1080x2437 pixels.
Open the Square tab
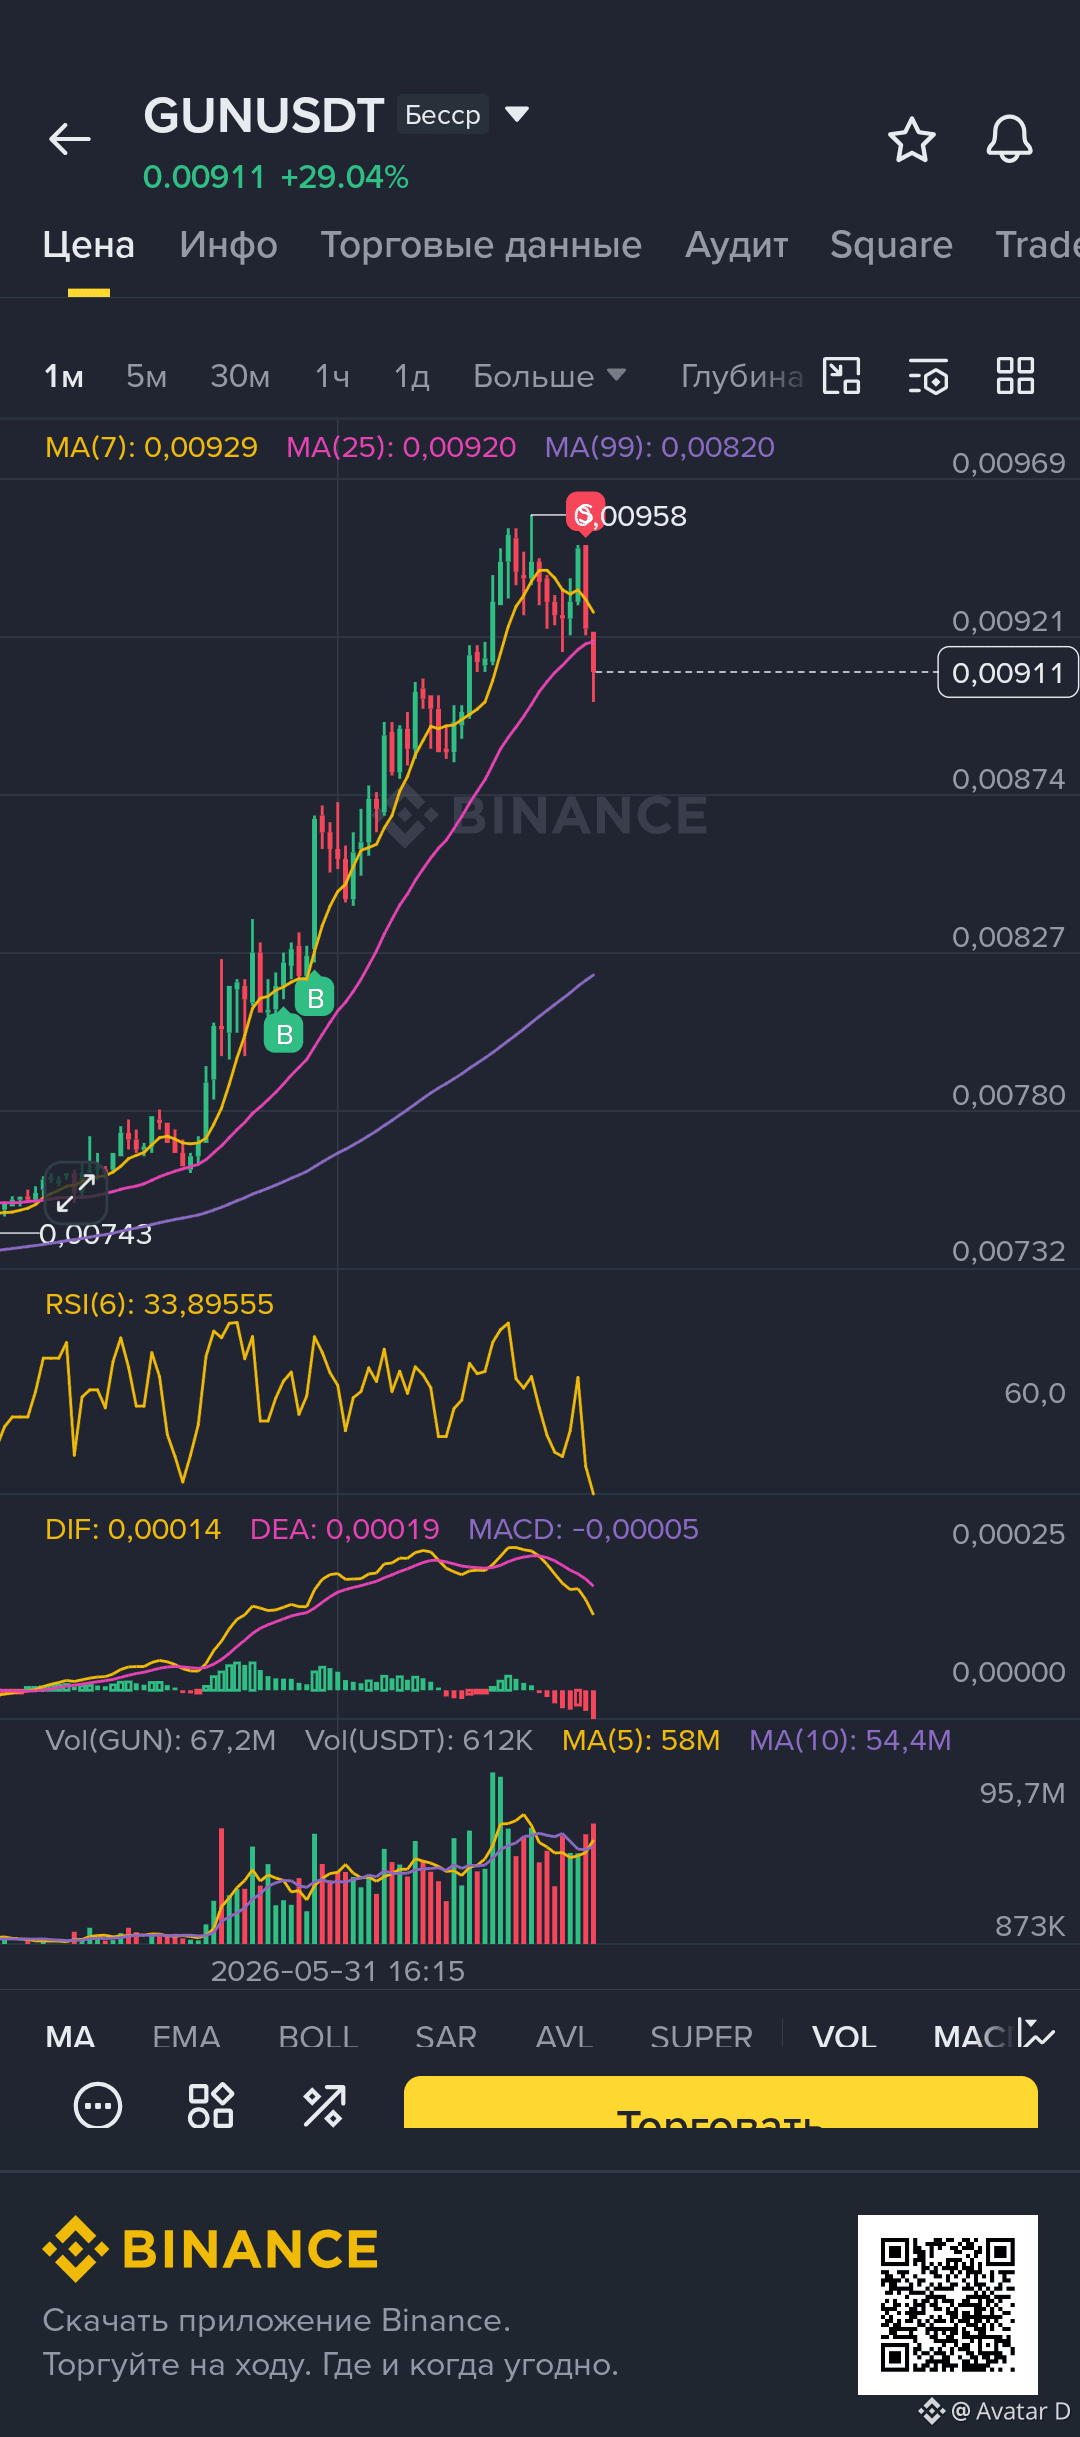tap(891, 245)
